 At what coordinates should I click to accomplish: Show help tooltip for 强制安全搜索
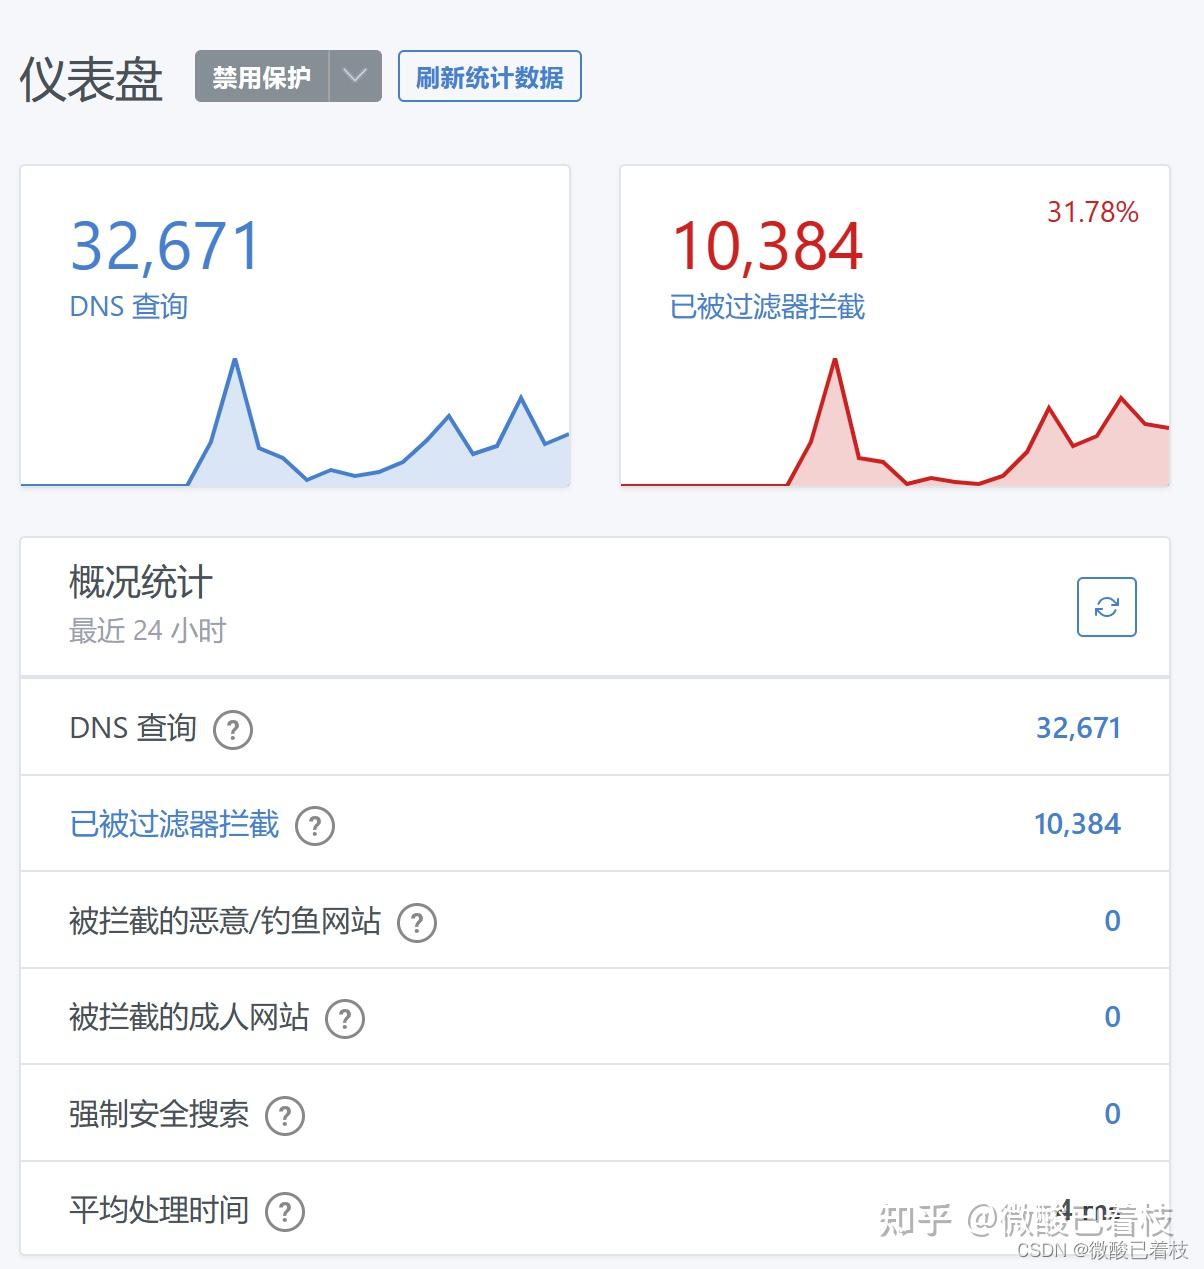[285, 1116]
